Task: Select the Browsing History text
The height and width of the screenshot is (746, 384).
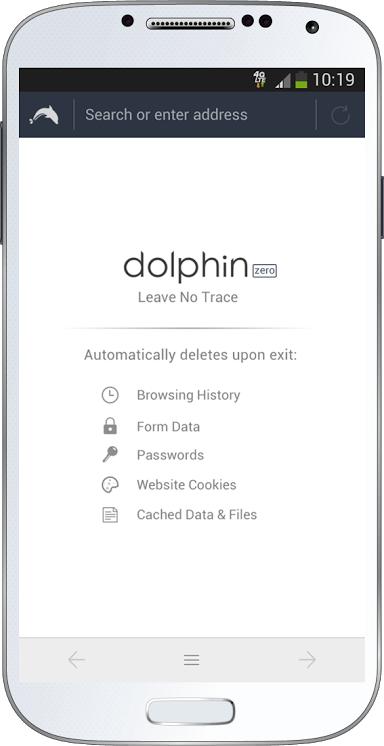Action: [188, 395]
